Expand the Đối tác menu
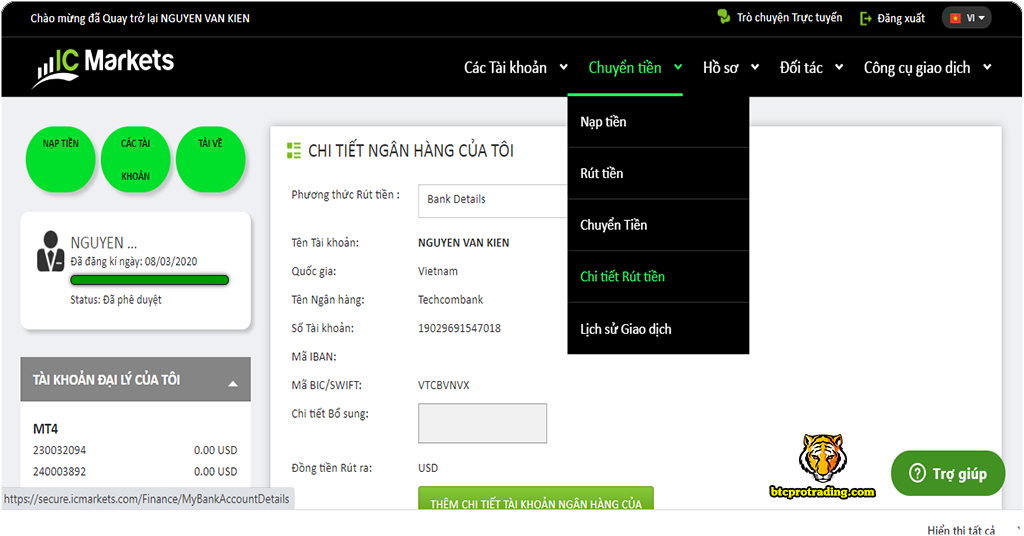 point(811,67)
